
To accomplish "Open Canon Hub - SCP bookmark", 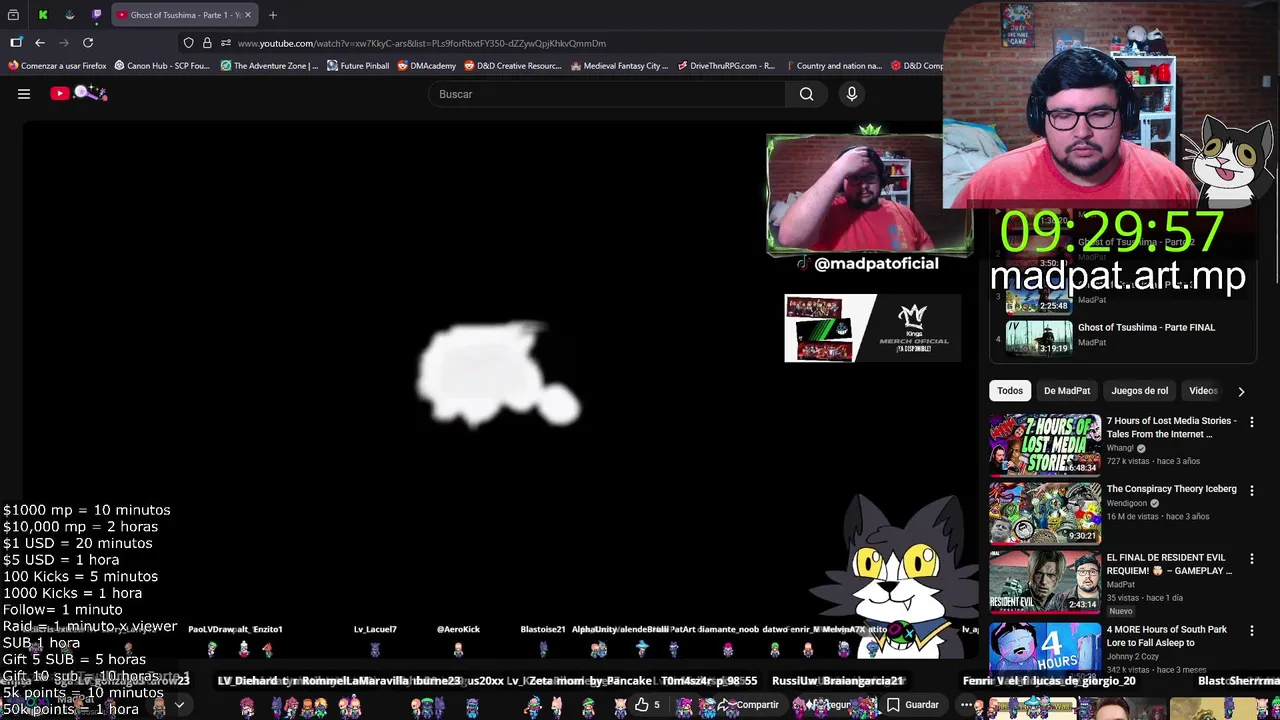I will pyautogui.click(x=162, y=66).
